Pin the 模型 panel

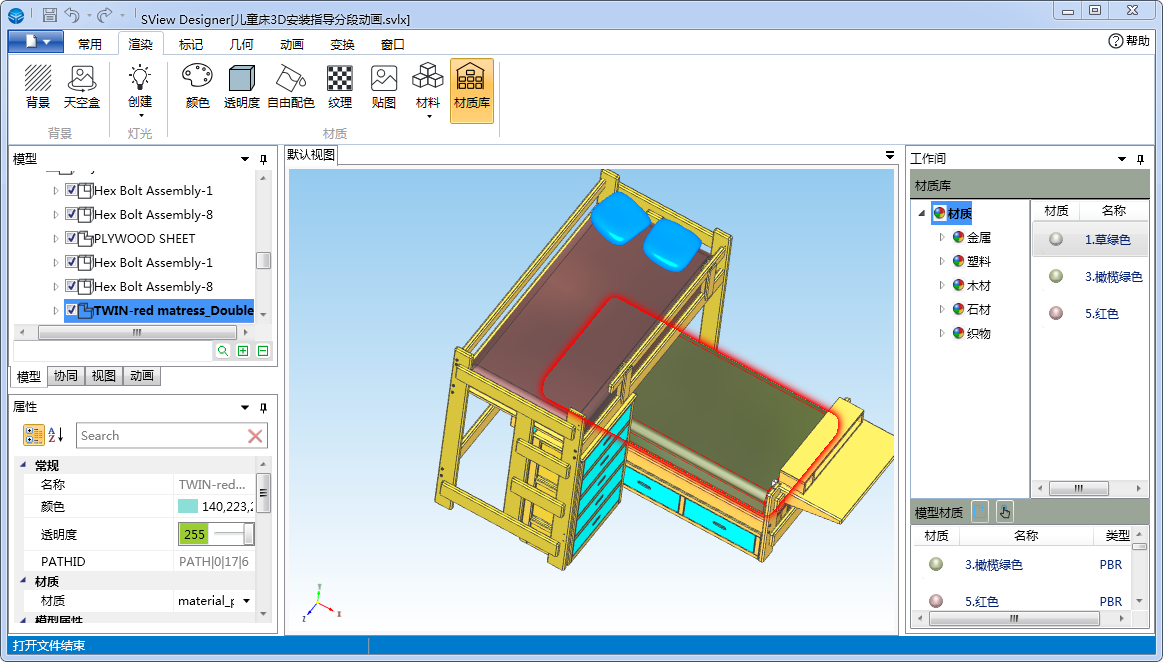click(263, 159)
